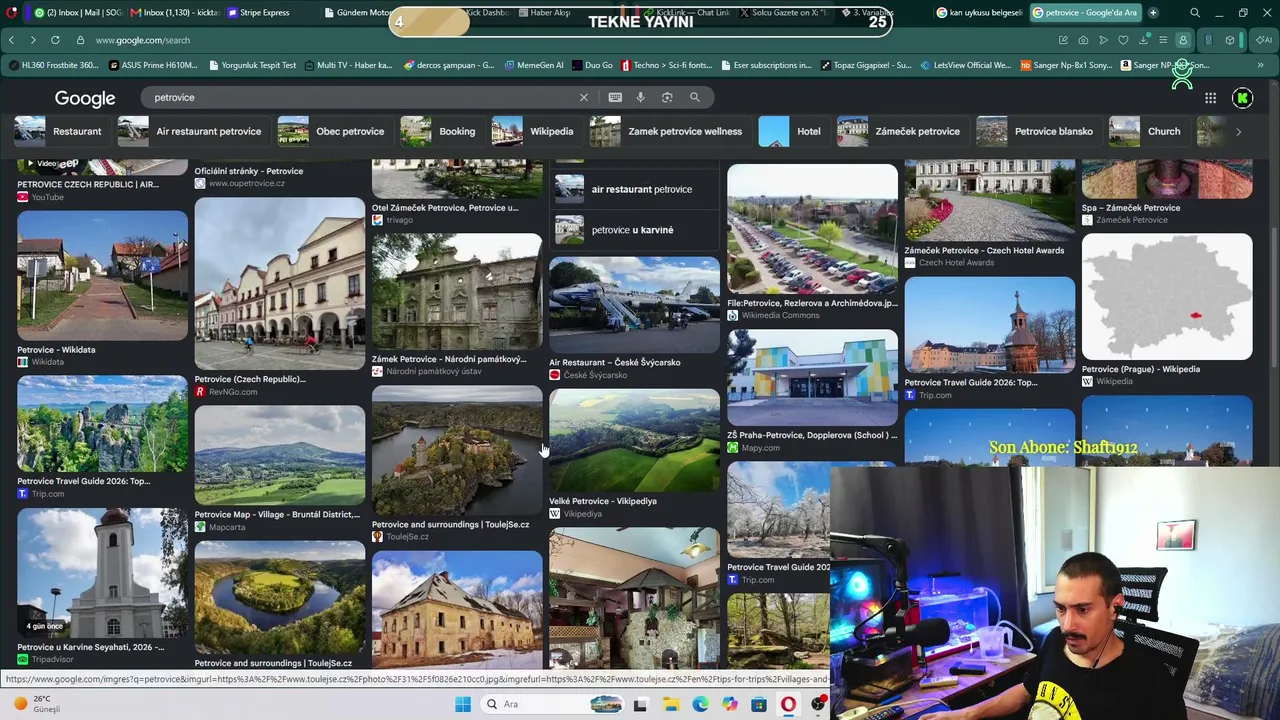The width and height of the screenshot is (1280, 720).
Task: Open the on-screen keyboard input tool
Action: click(615, 97)
